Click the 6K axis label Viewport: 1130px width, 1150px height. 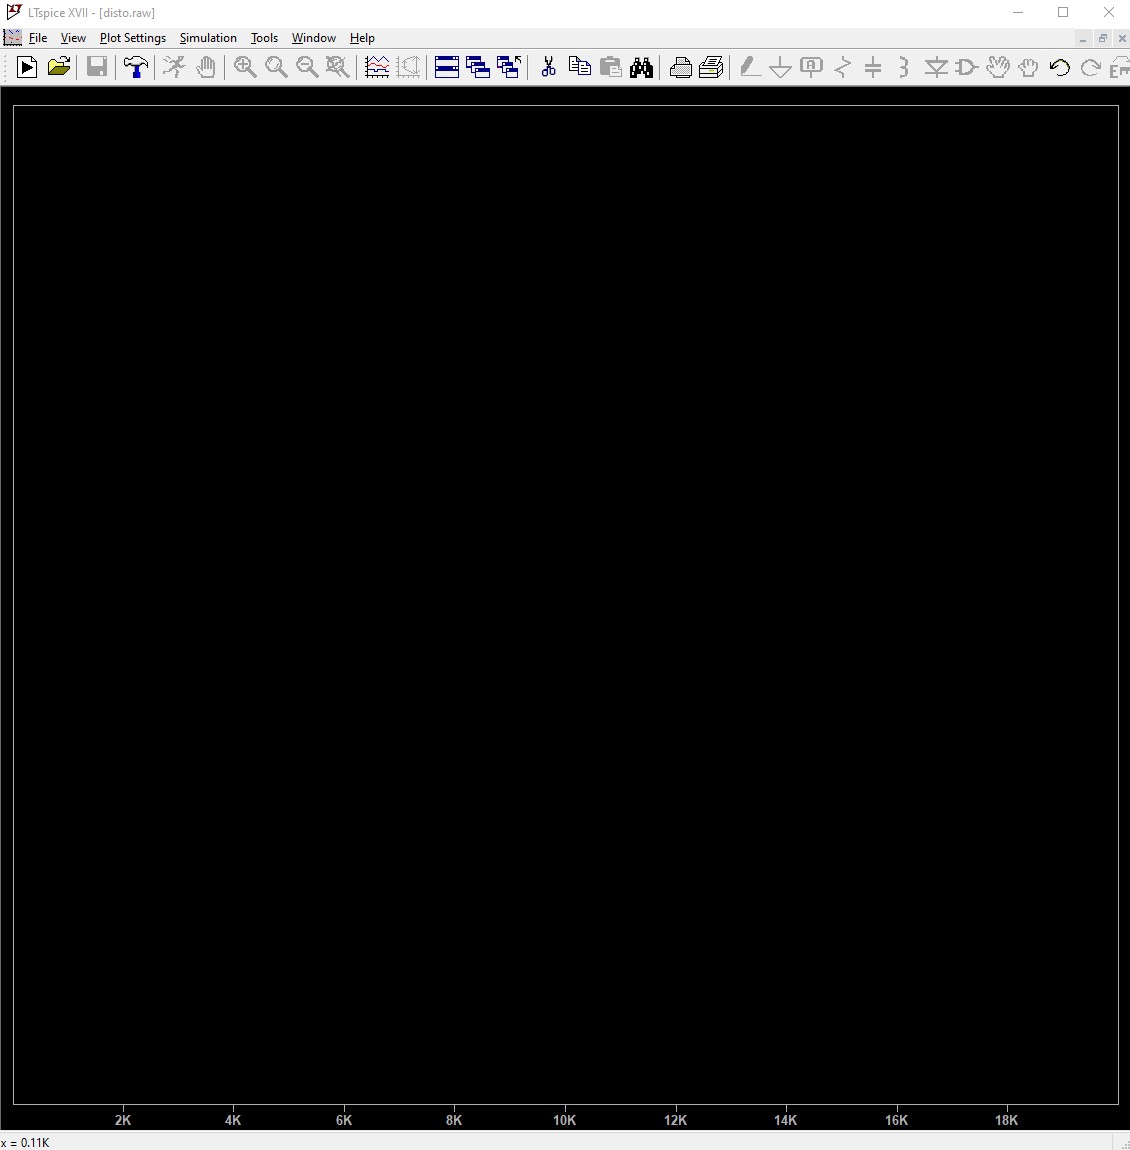(x=344, y=1120)
